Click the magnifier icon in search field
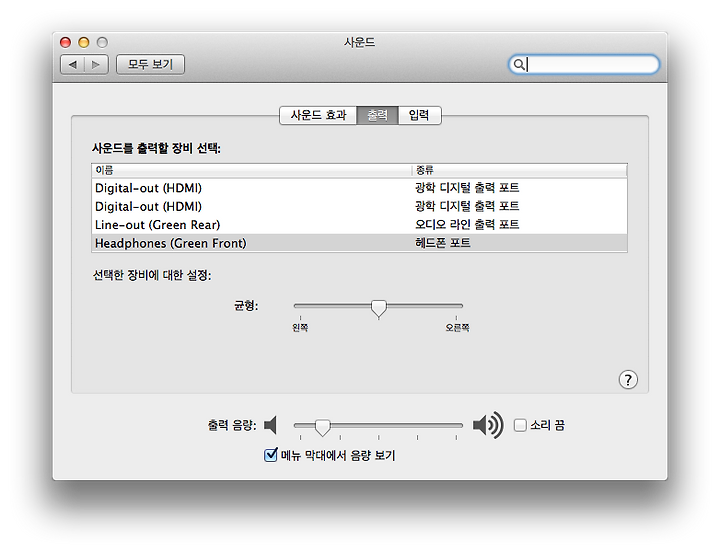The width and height of the screenshot is (720, 553). click(519, 64)
